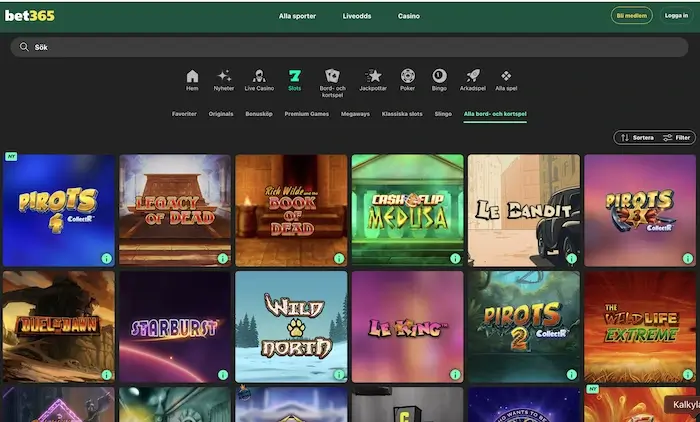Launch The Wild Life Extreme thumbnail
The image size is (700, 422).
pyautogui.click(x=640, y=327)
